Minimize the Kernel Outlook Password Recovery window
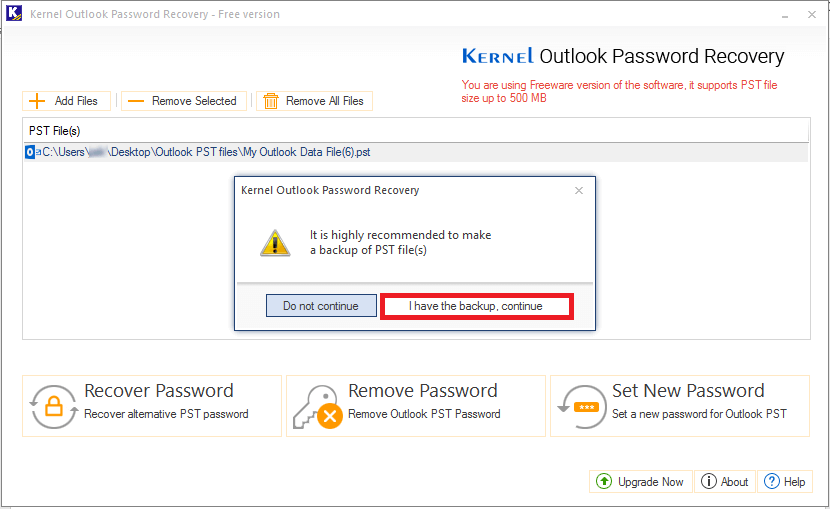This screenshot has width=830, height=509. coord(784,15)
